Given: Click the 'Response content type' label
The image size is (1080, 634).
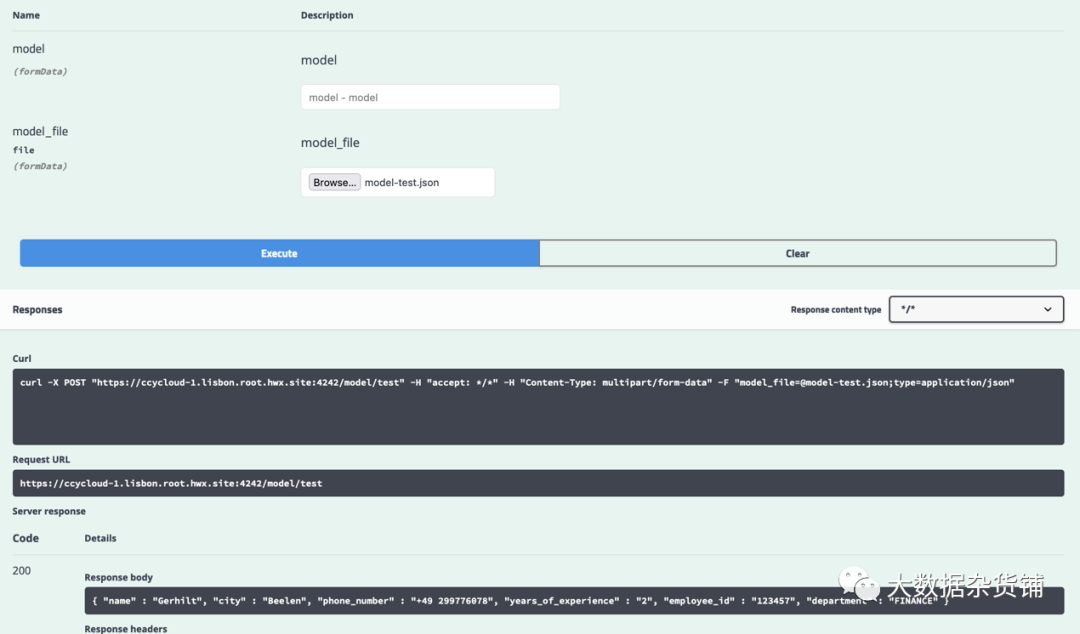Looking at the screenshot, I should (835, 309).
